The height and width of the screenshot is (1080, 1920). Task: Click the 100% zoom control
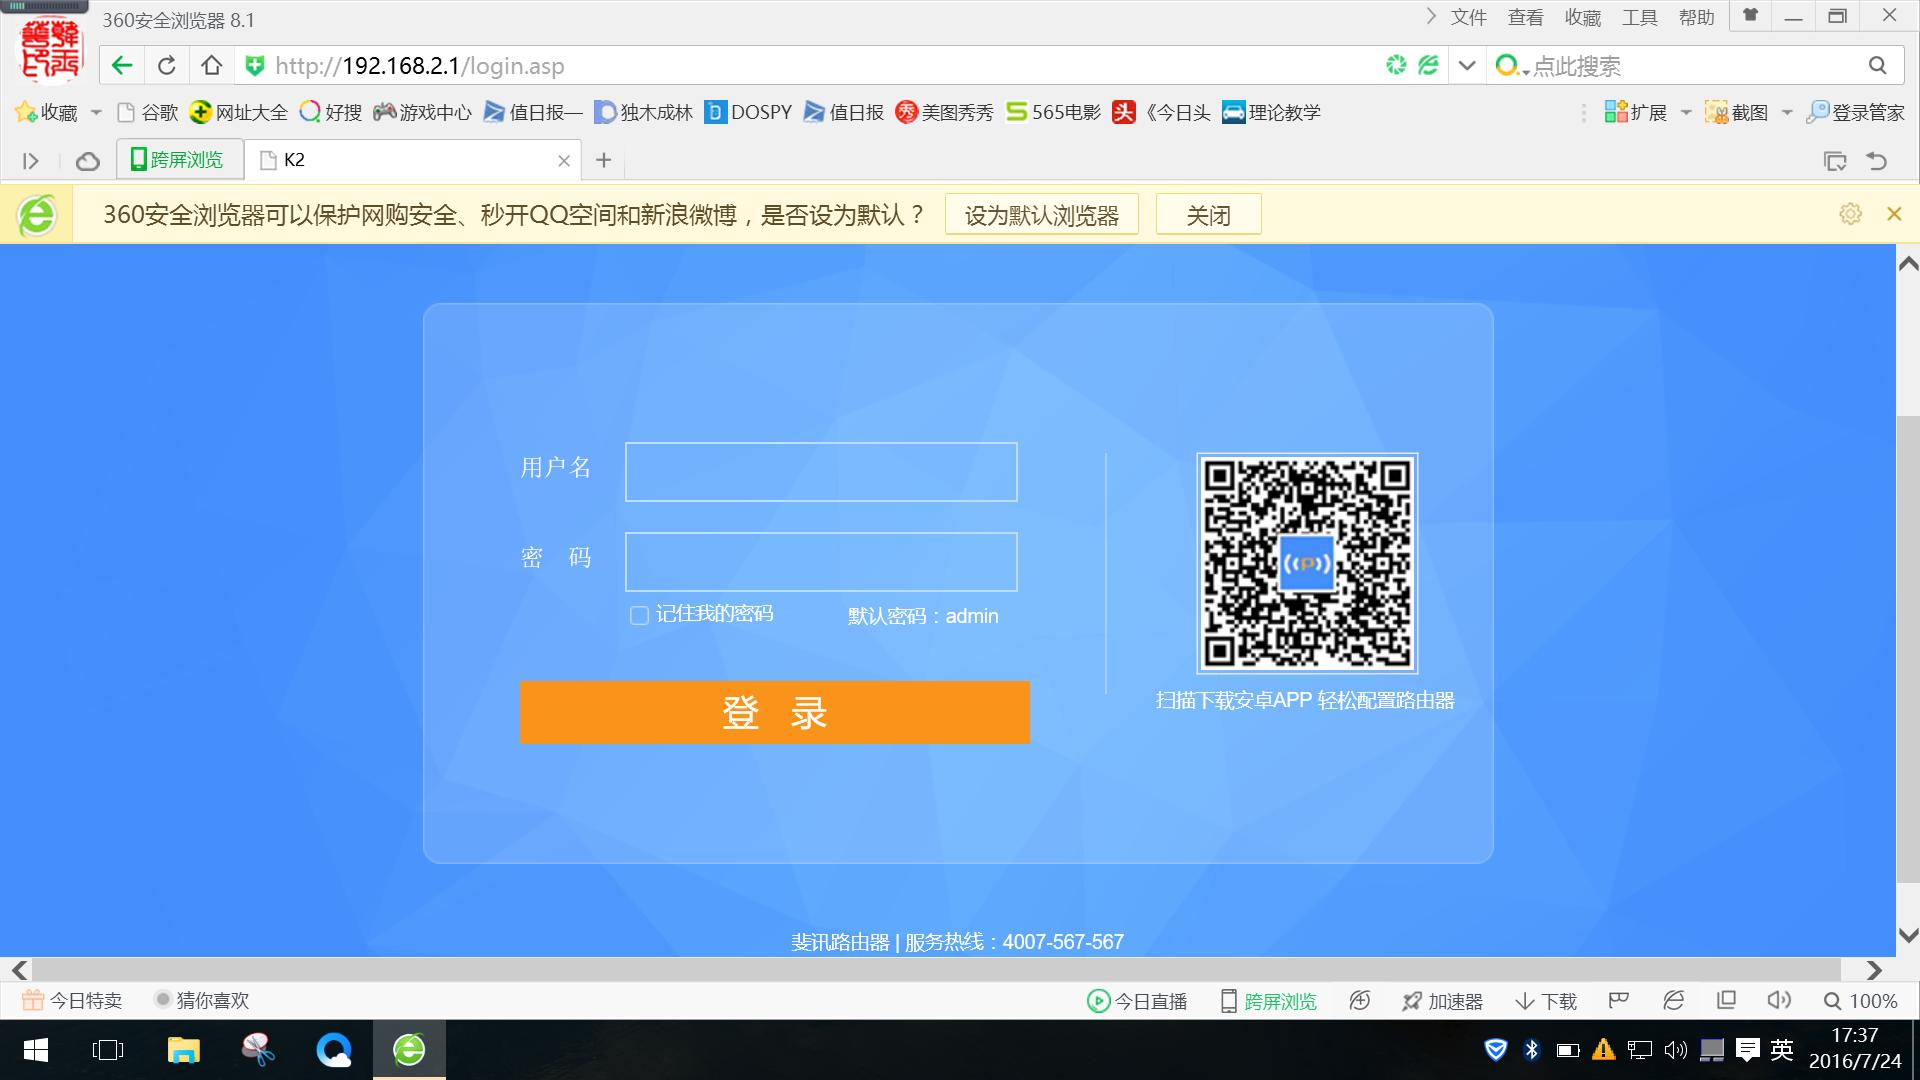tap(1862, 1000)
